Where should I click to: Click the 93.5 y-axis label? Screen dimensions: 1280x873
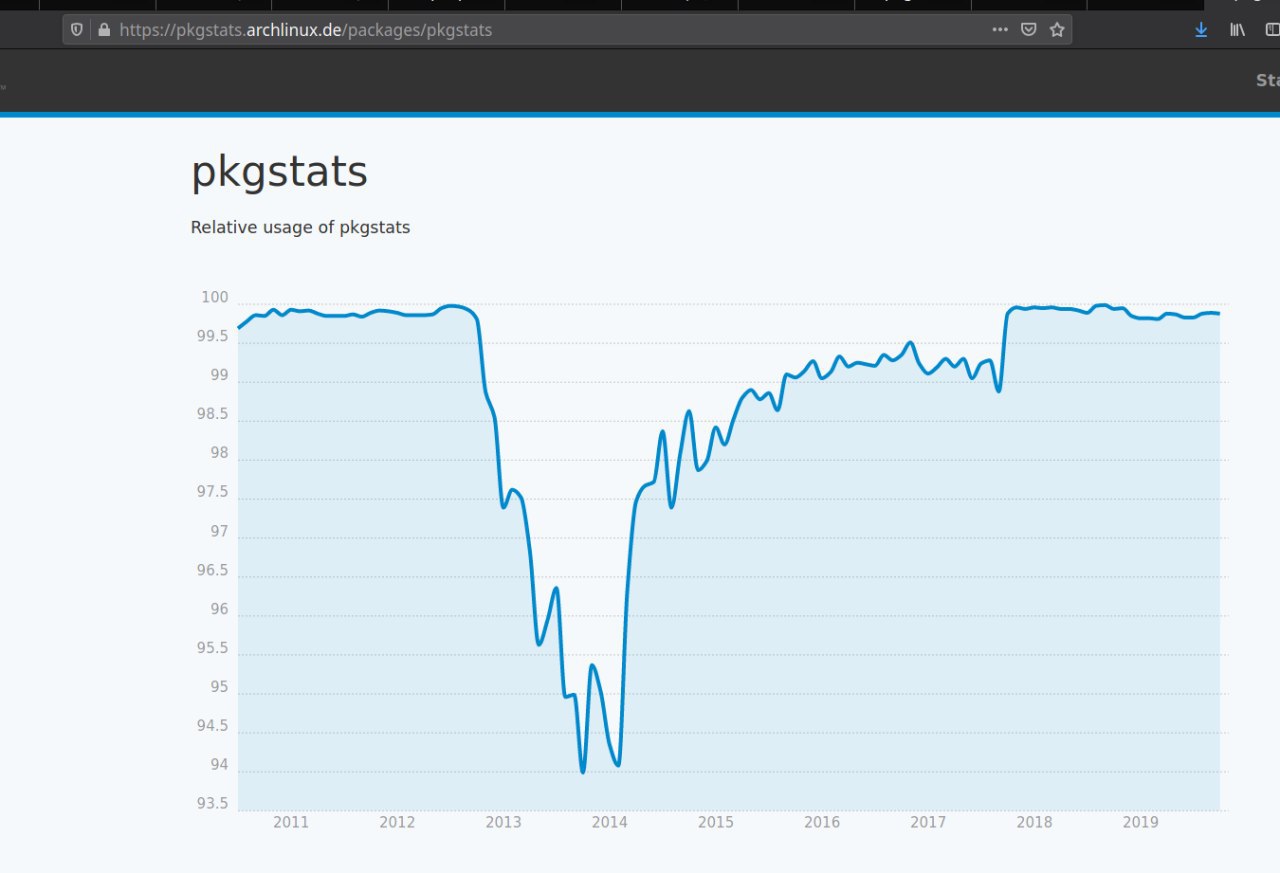point(212,804)
